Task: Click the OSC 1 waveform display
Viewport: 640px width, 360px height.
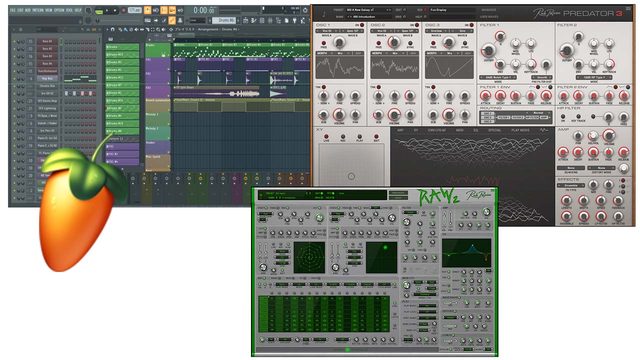Action: click(x=340, y=68)
